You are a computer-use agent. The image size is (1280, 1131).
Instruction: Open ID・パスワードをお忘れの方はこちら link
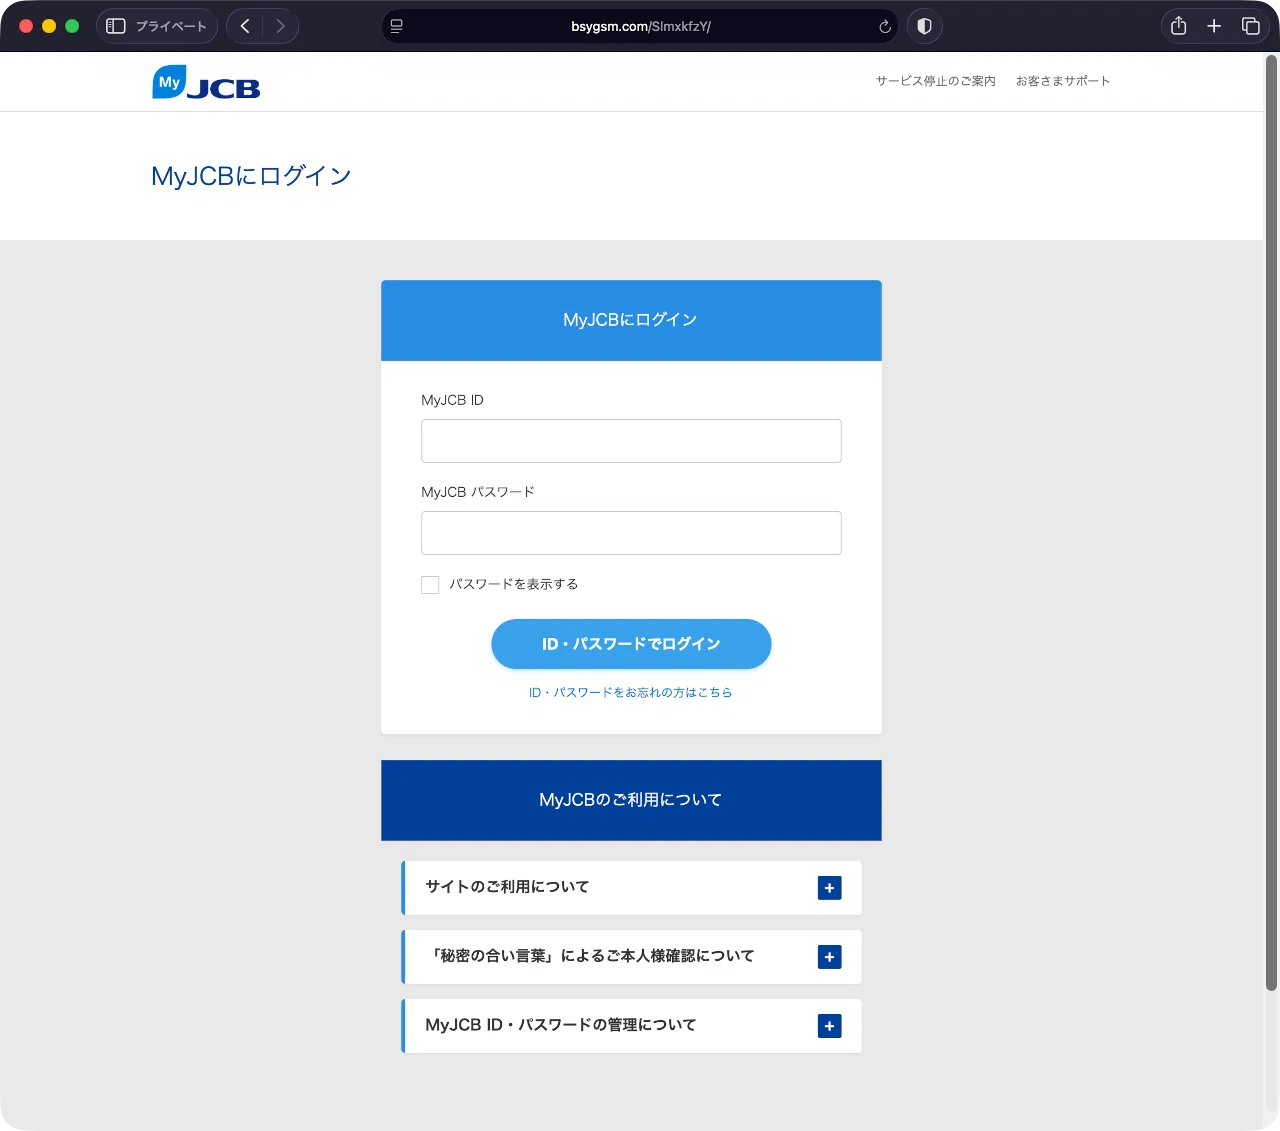click(631, 692)
